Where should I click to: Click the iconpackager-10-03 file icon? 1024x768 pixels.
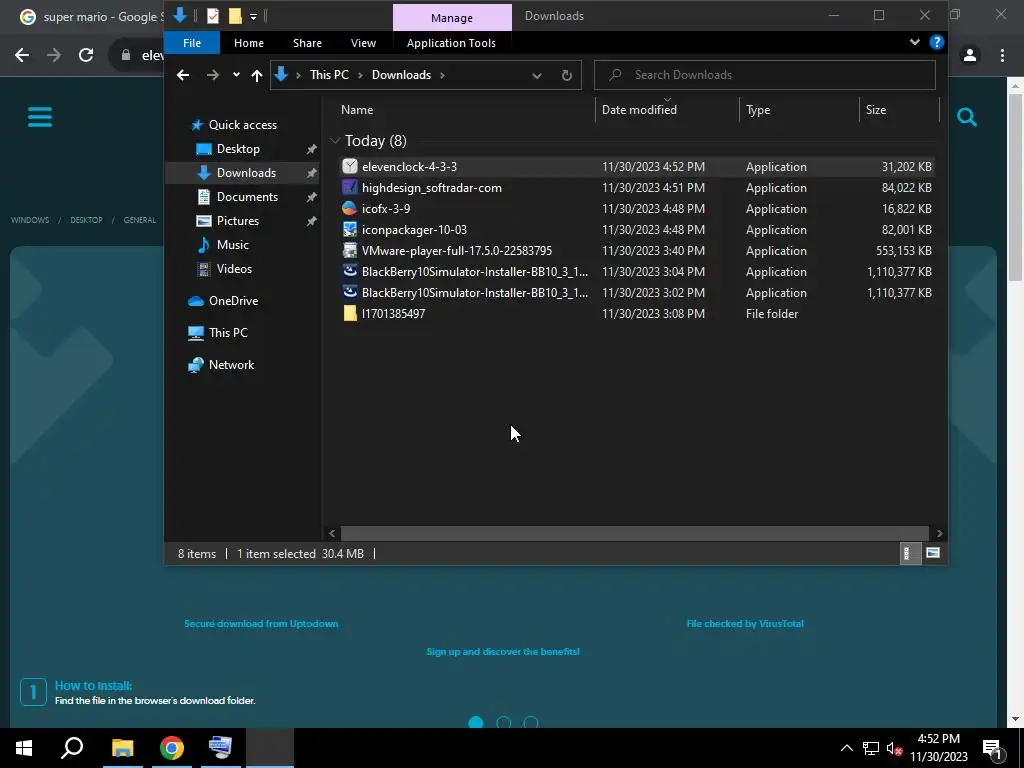pos(350,229)
